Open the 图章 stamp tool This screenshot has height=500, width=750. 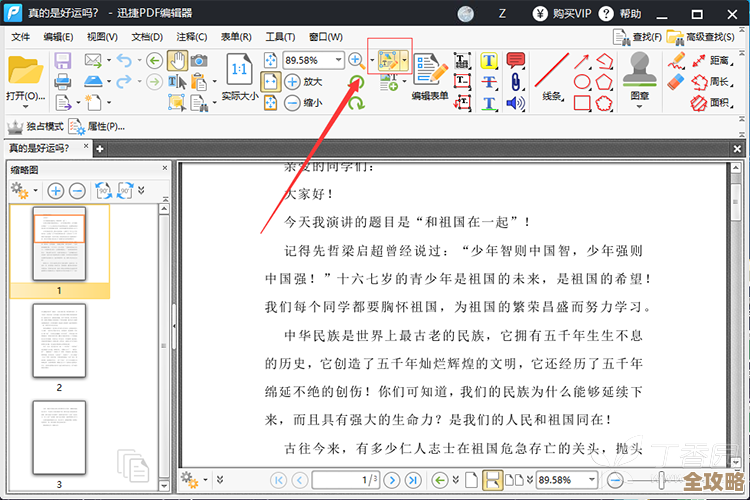click(638, 74)
